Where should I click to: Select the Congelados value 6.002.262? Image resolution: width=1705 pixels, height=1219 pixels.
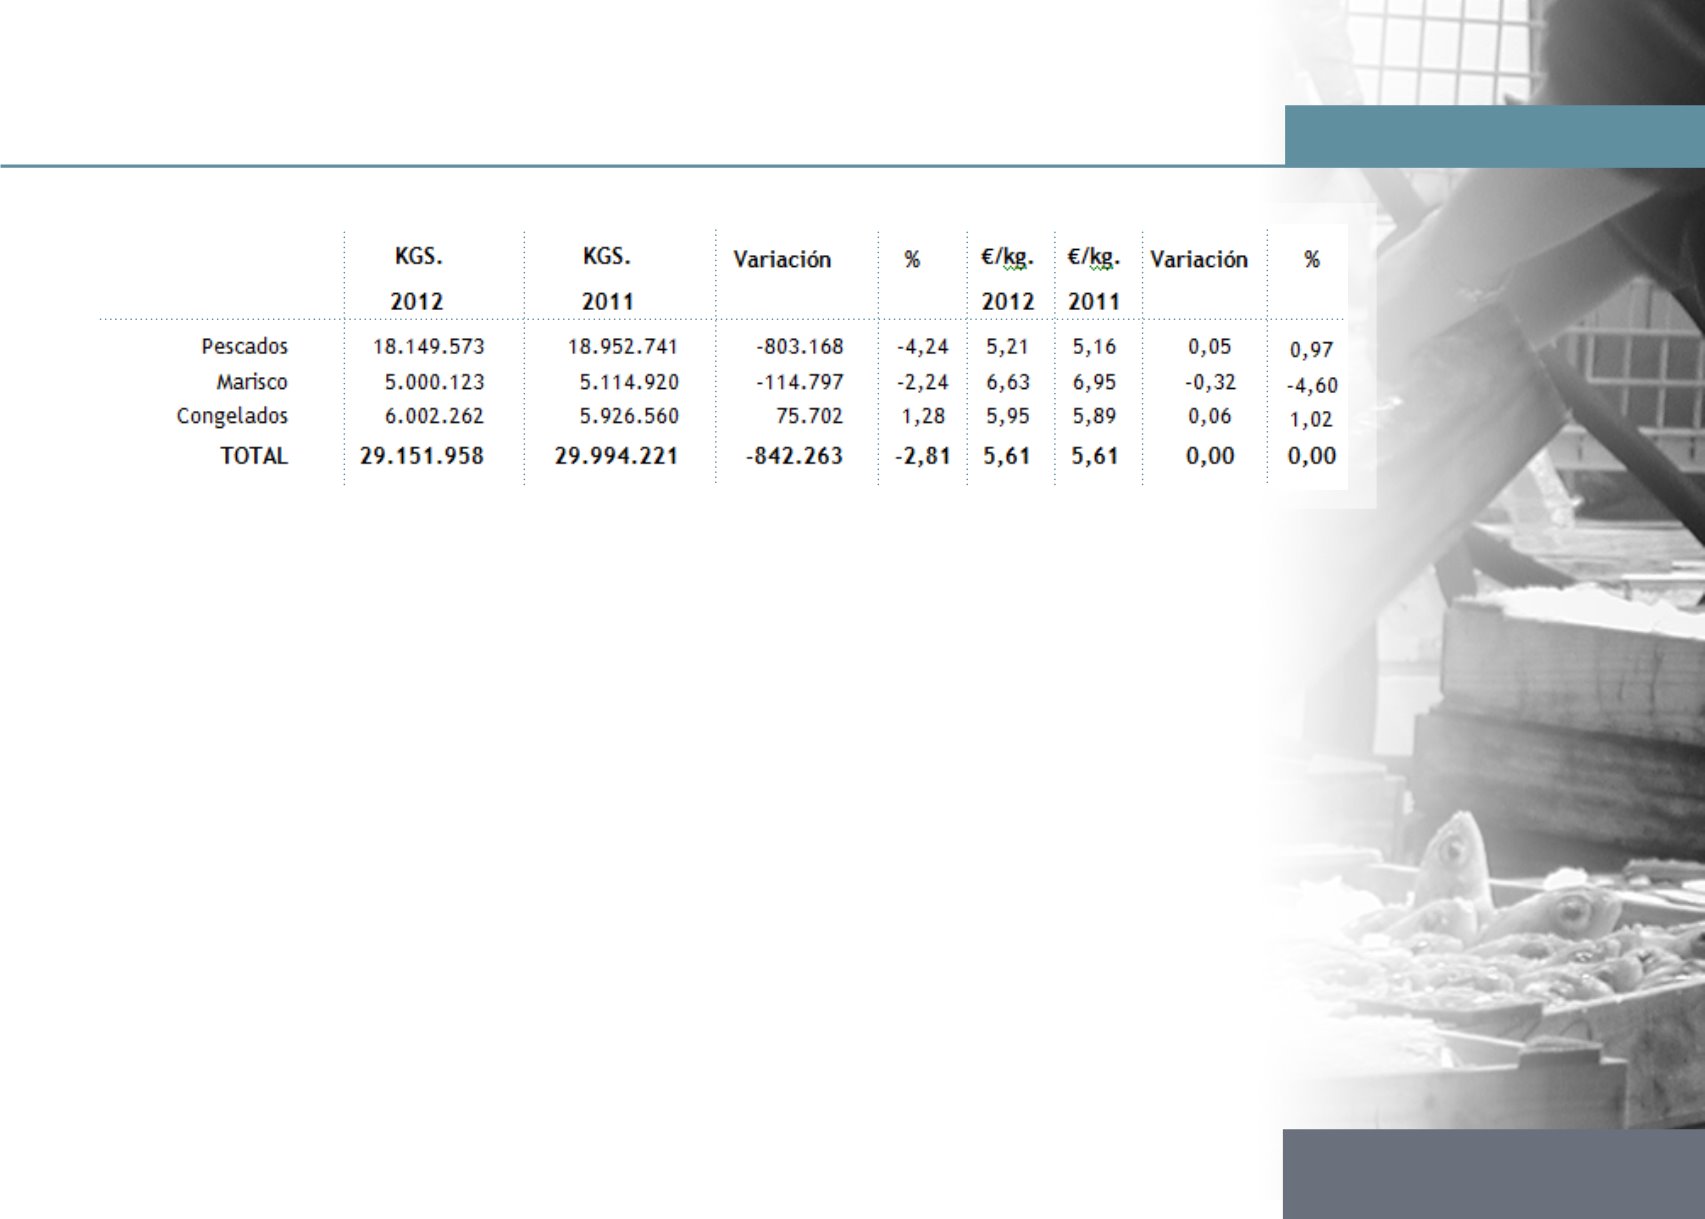(434, 416)
